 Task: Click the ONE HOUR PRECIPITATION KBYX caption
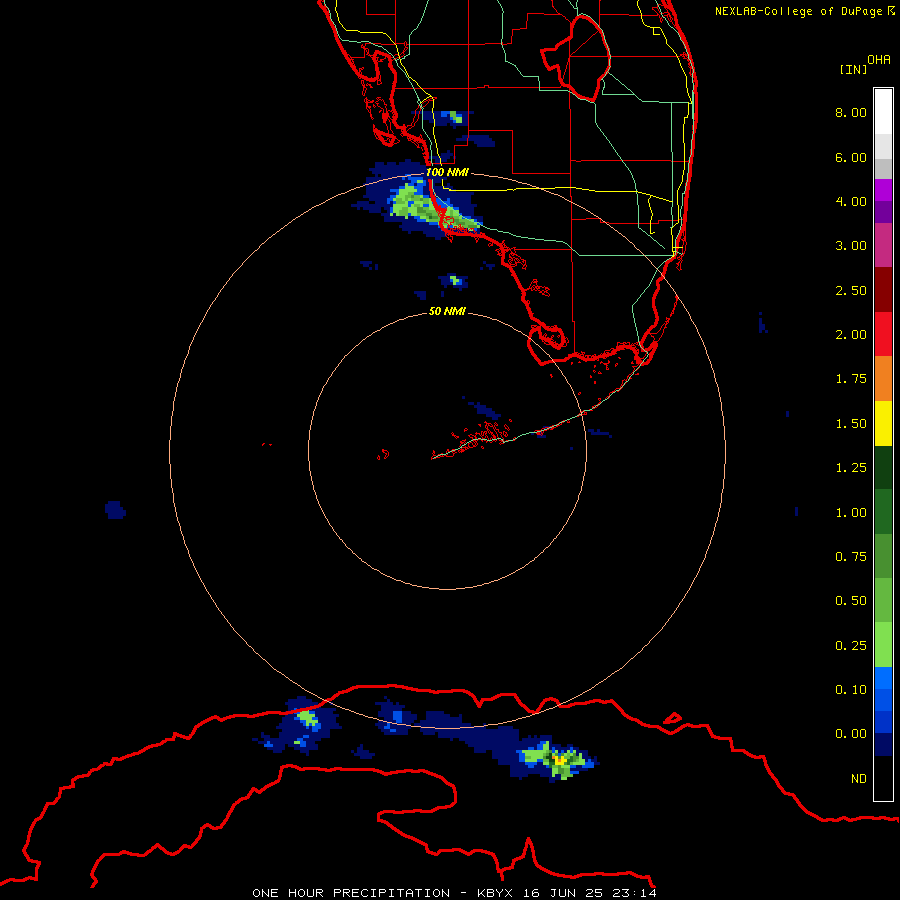(x=454, y=893)
